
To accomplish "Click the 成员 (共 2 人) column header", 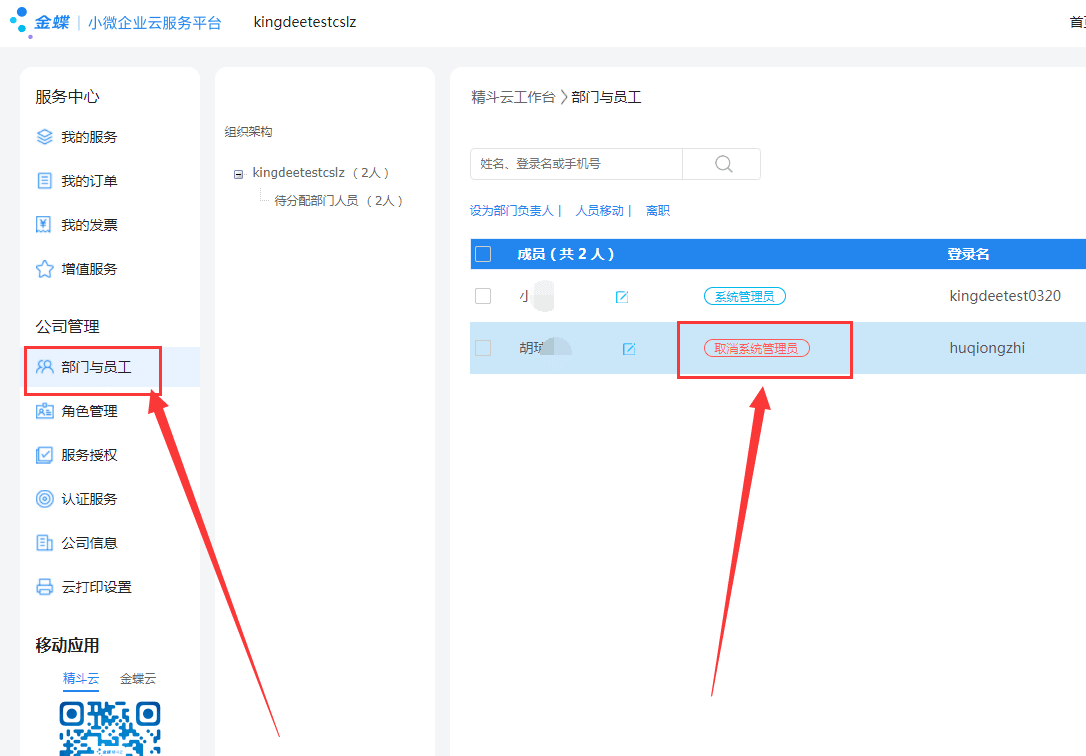I will (565, 254).
